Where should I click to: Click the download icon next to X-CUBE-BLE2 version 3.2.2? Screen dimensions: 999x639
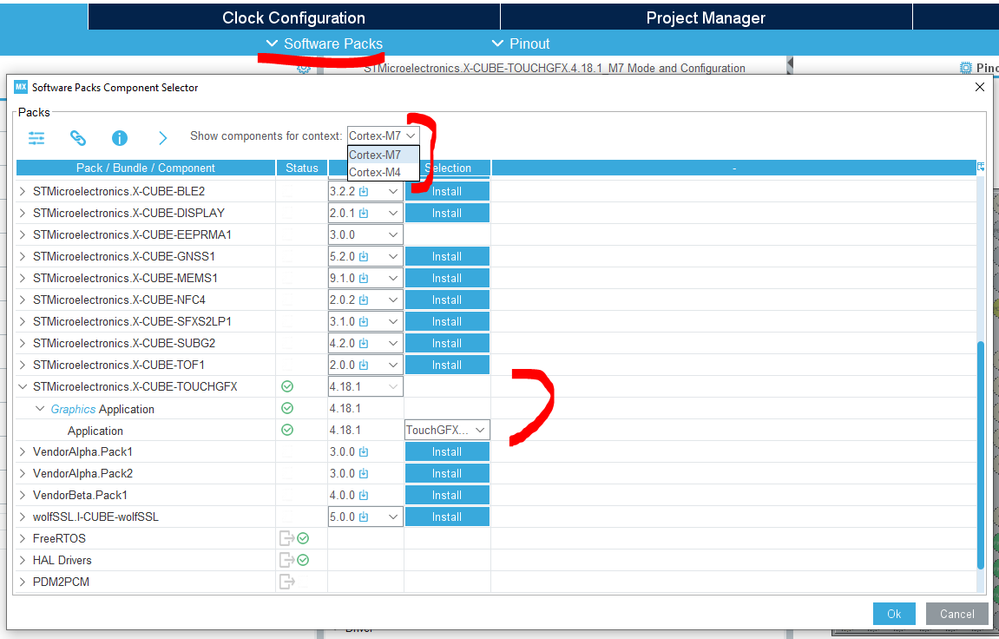point(364,191)
